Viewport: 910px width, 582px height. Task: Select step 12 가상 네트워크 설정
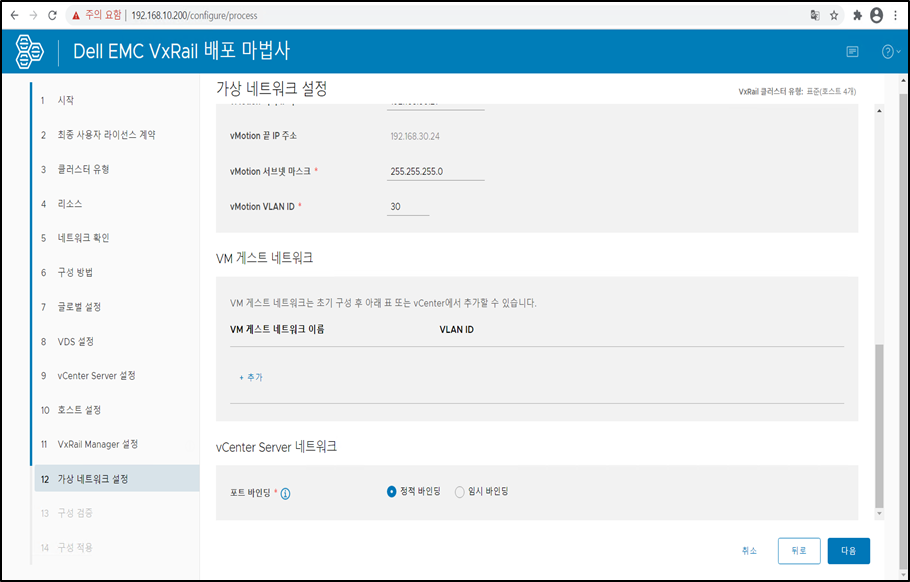(116, 479)
